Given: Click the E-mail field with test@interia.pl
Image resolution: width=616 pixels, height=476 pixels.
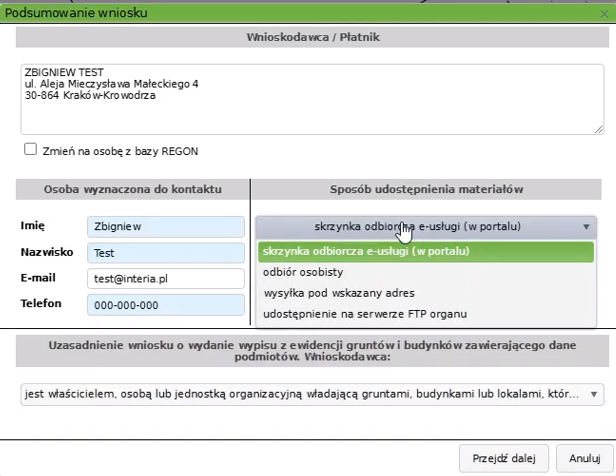Looking at the screenshot, I should coord(165,279).
